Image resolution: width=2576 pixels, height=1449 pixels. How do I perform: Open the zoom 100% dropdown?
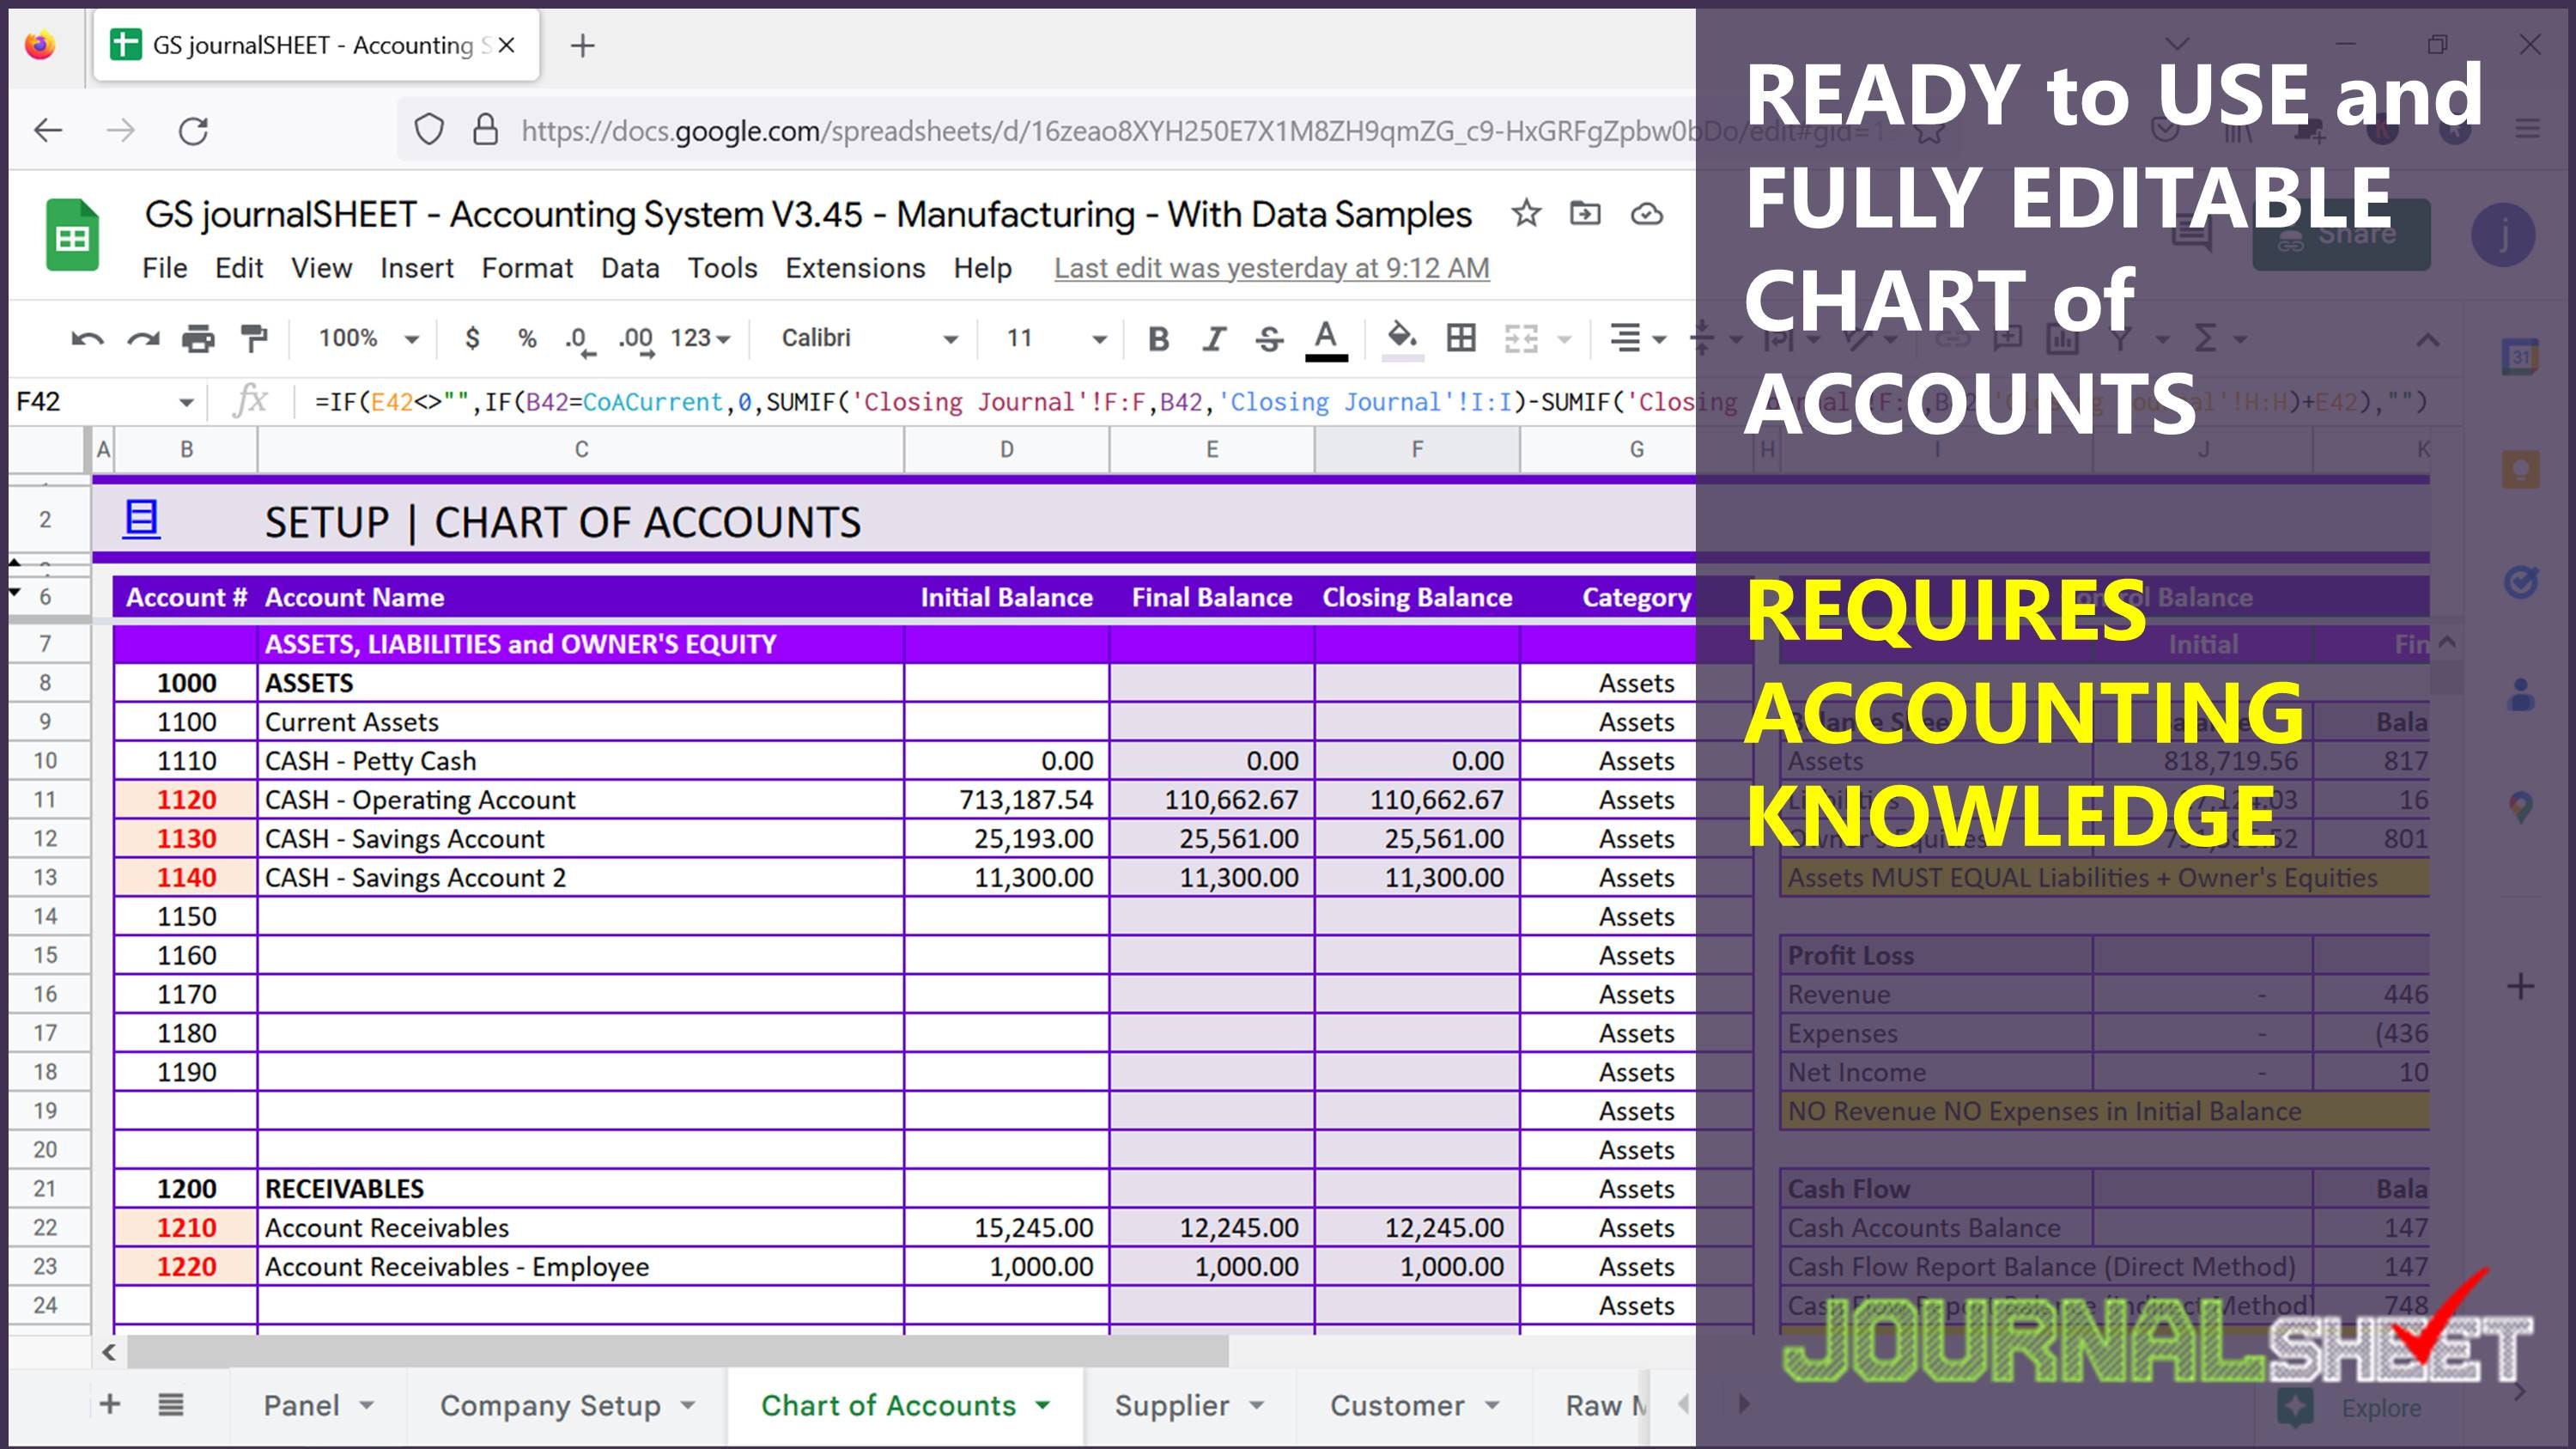pyautogui.click(x=367, y=338)
